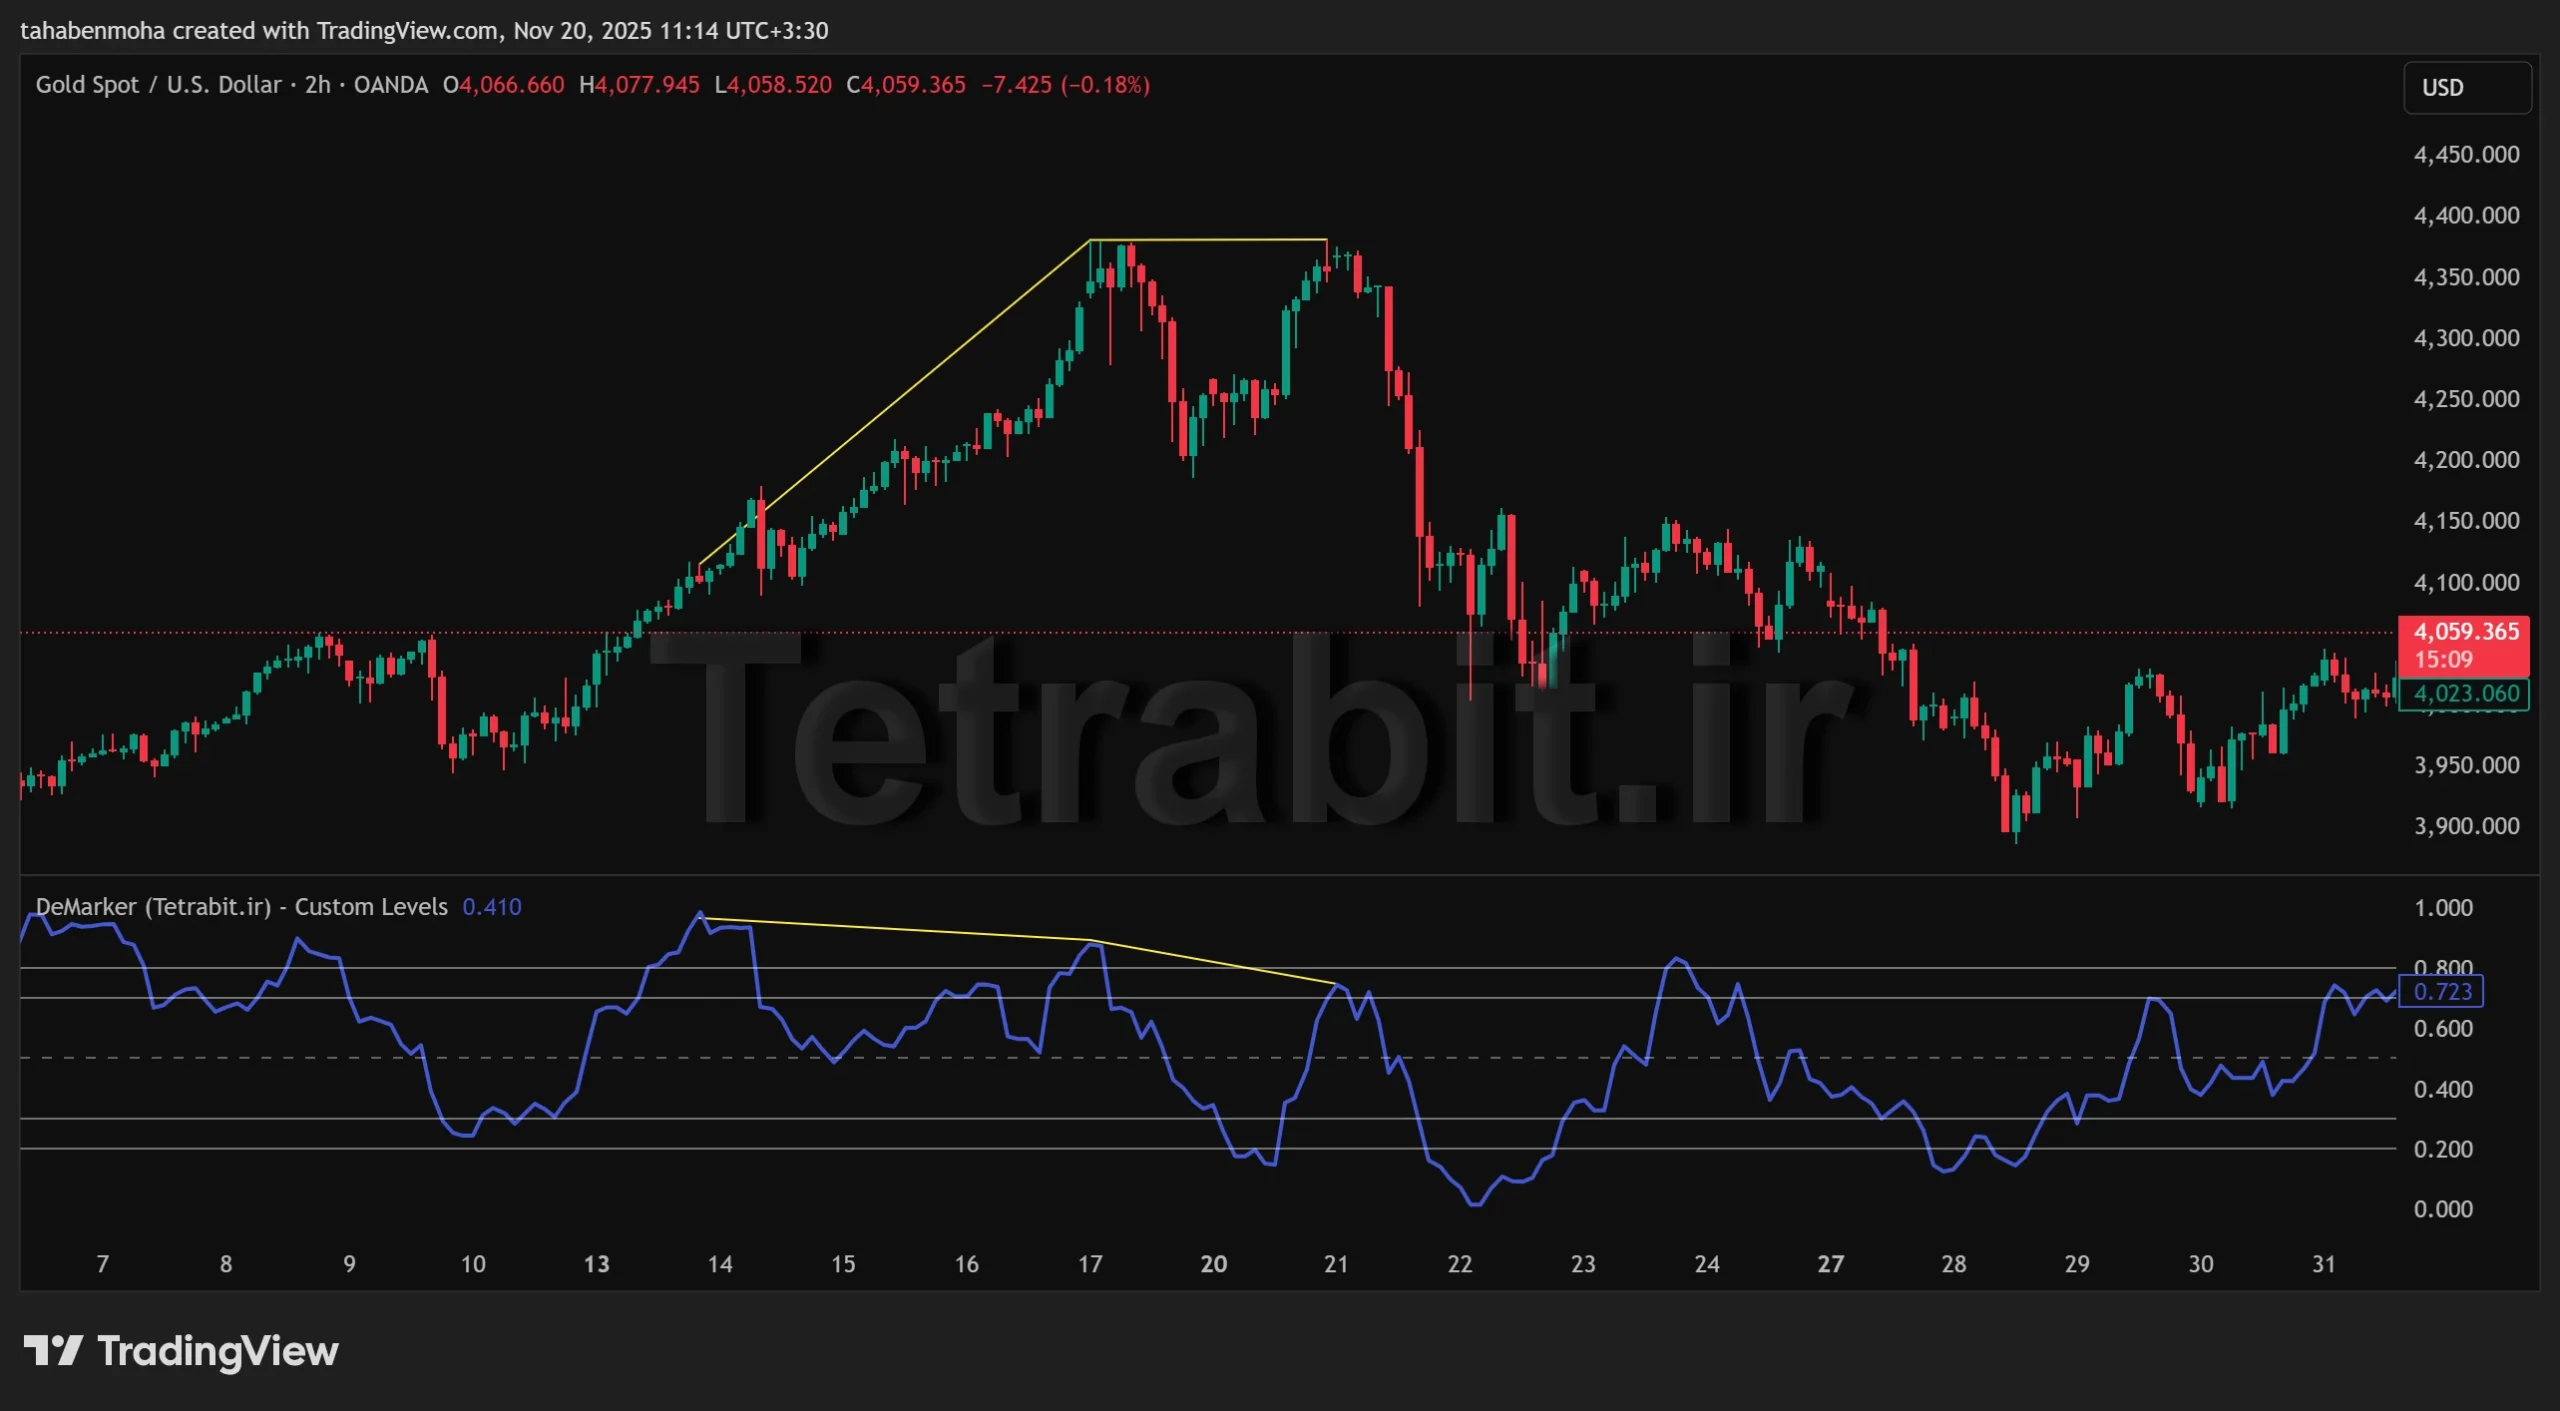The image size is (2560, 1411).
Task: Click the 4,400.000 price scale label
Action: click(2466, 216)
